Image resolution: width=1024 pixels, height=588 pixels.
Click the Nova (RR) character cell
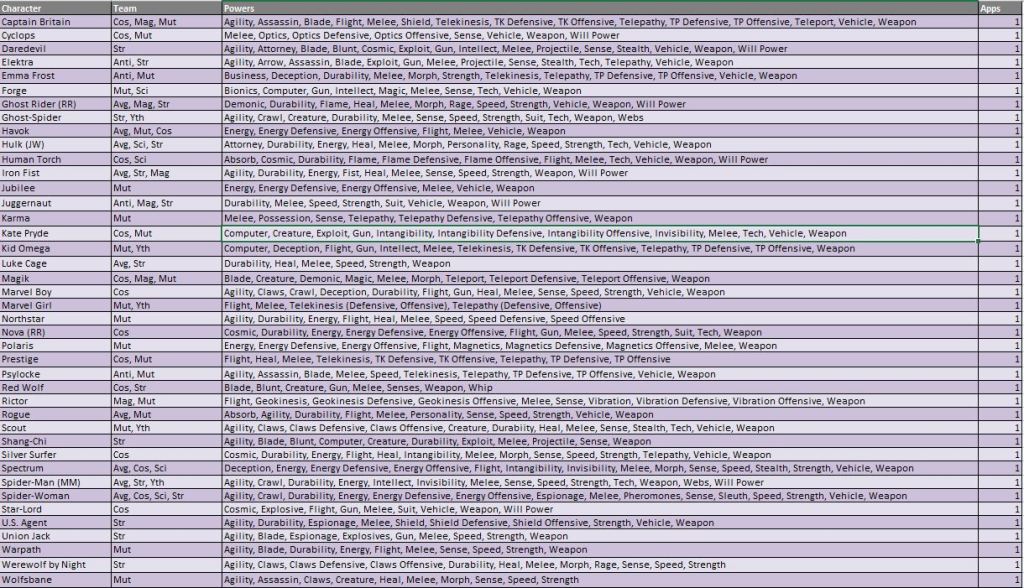coord(55,332)
